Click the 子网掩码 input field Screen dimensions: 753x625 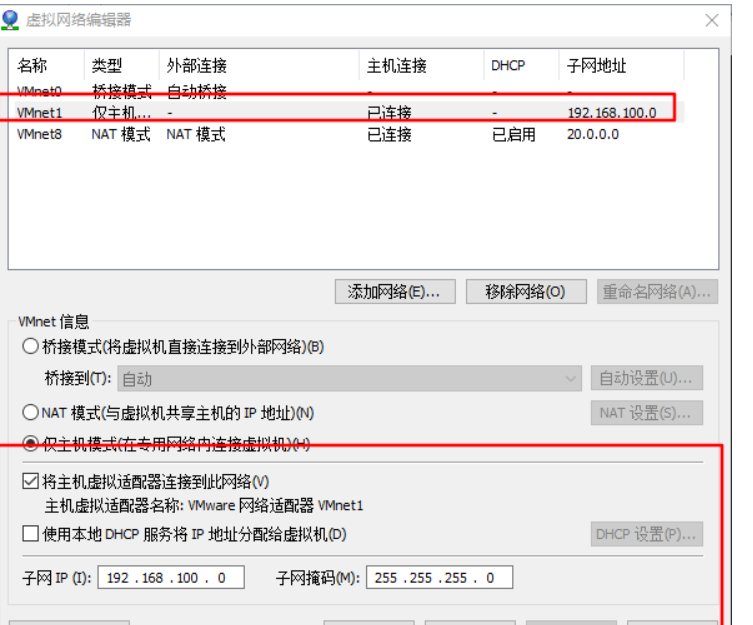pyautogui.click(x=439, y=577)
